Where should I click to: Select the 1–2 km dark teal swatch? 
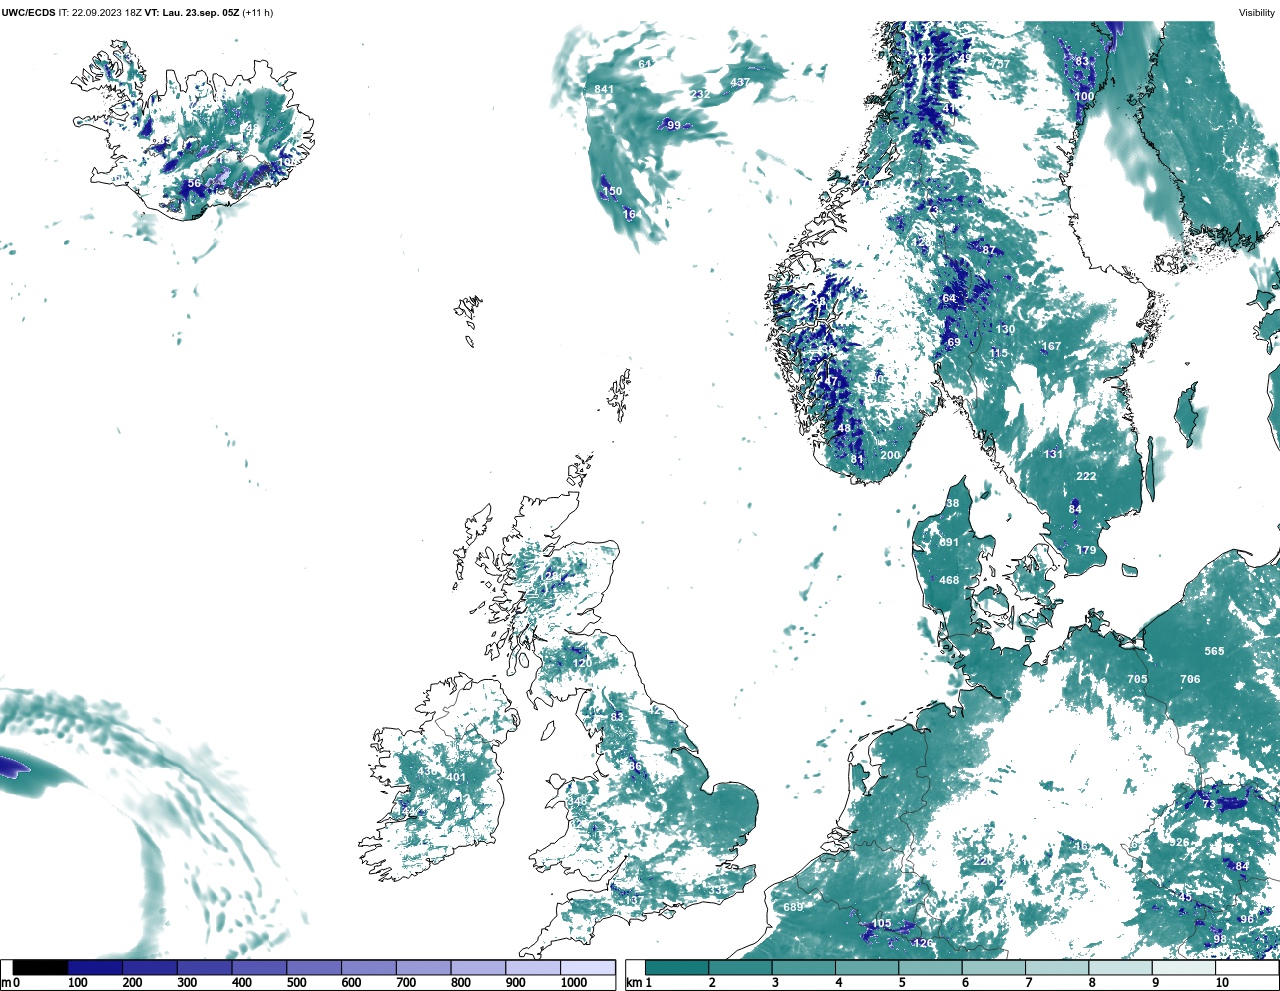tap(677, 968)
